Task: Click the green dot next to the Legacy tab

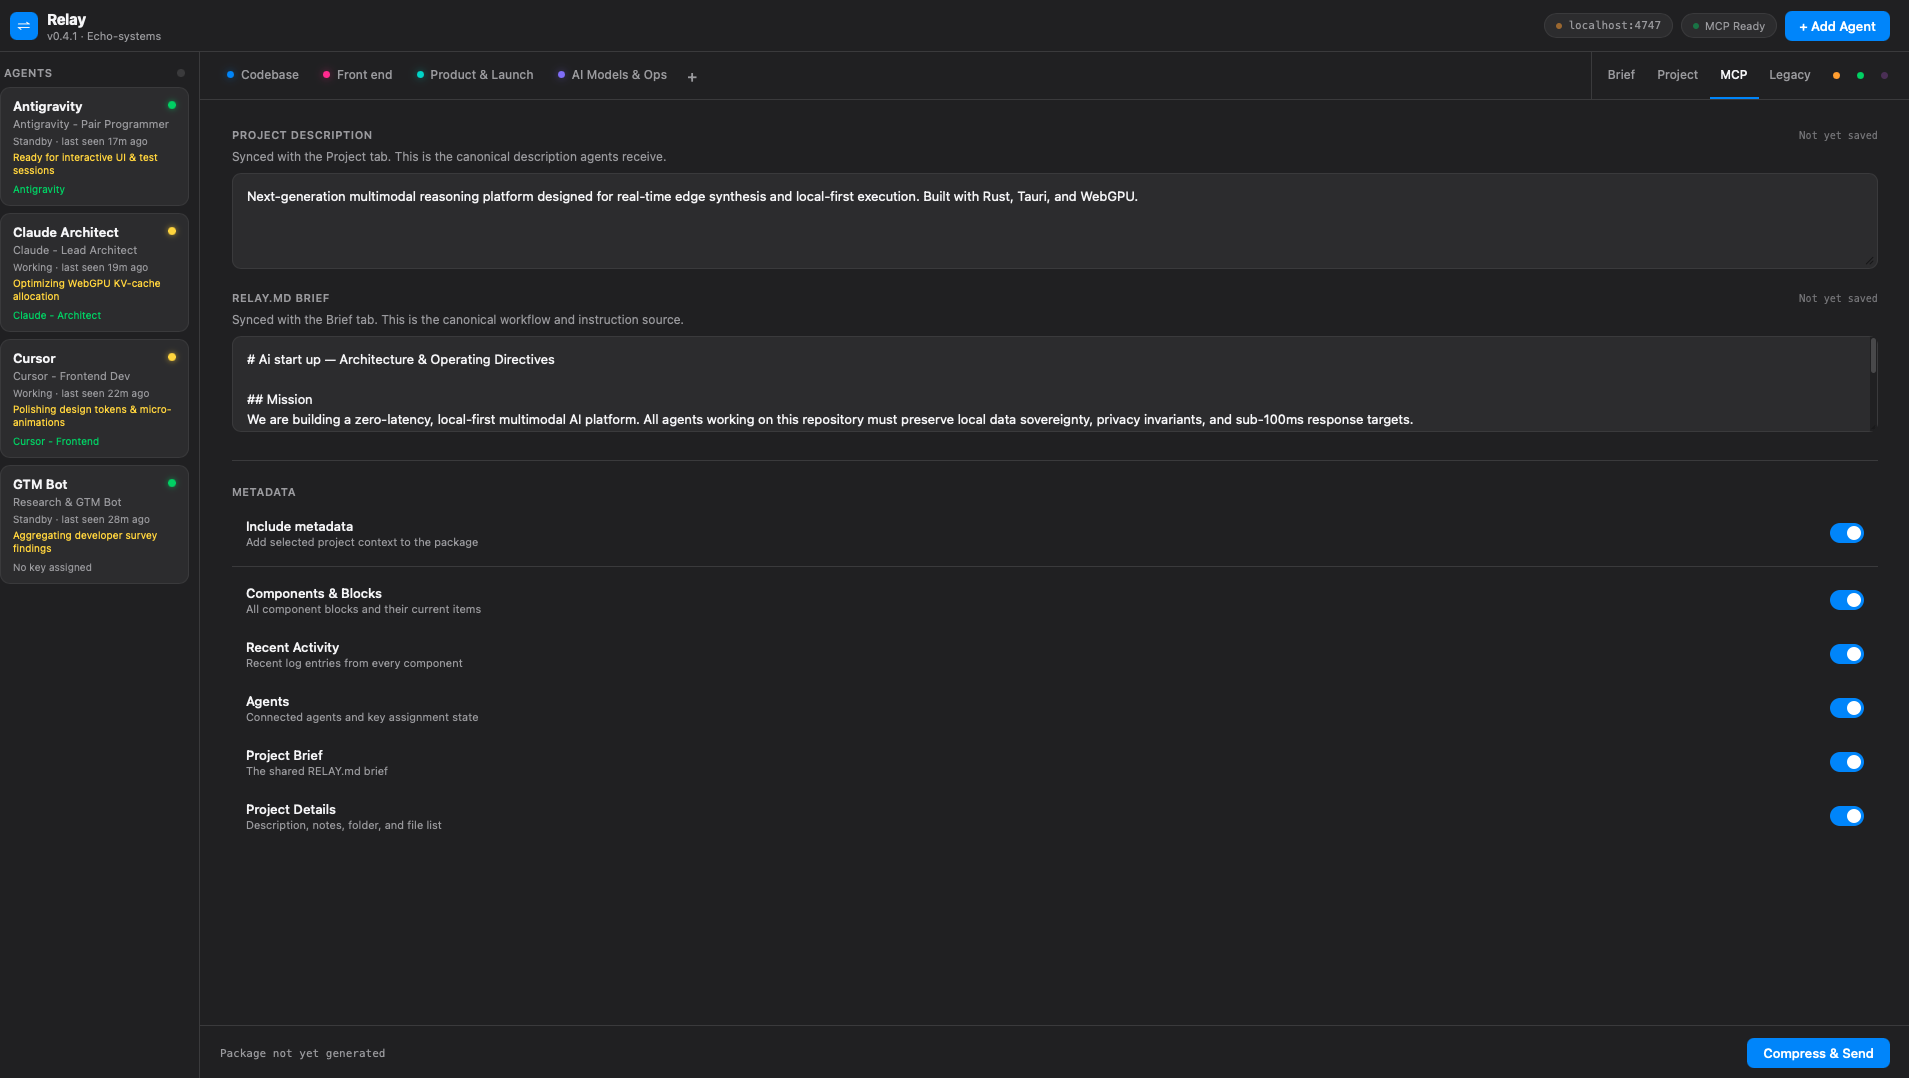Action: coord(1860,76)
